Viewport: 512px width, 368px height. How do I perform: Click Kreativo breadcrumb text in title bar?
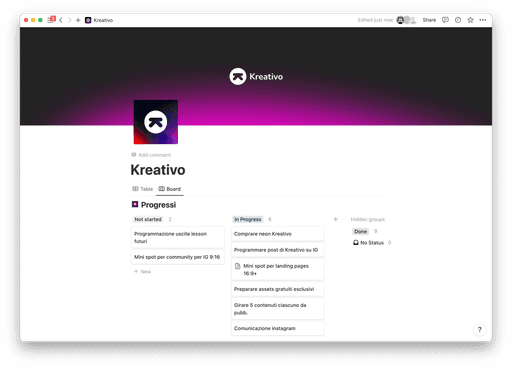tap(103, 20)
